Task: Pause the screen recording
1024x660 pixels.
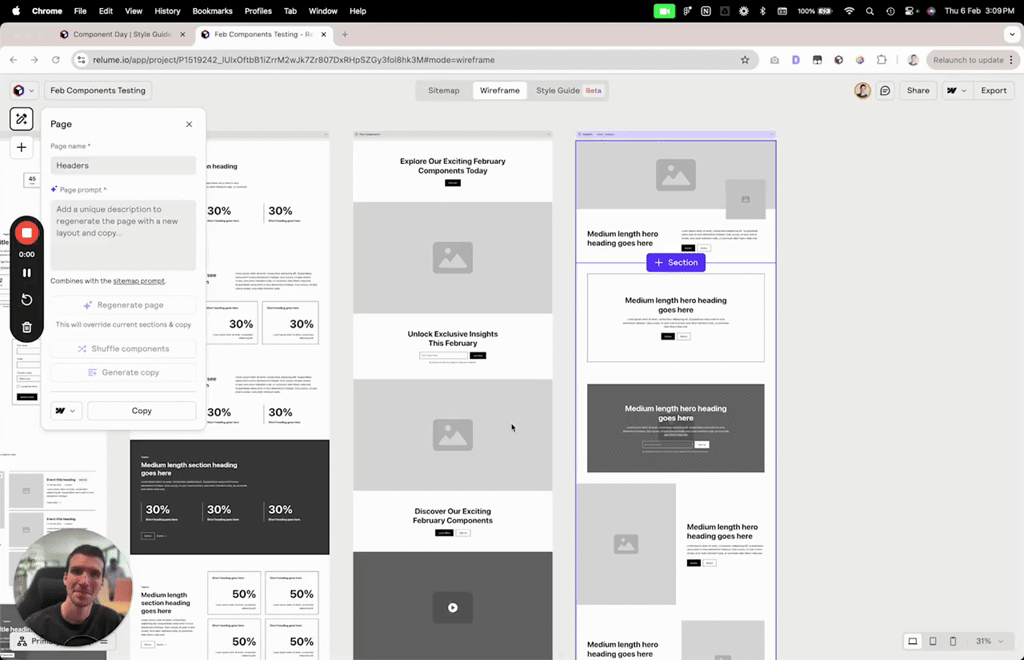Action: (27, 272)
